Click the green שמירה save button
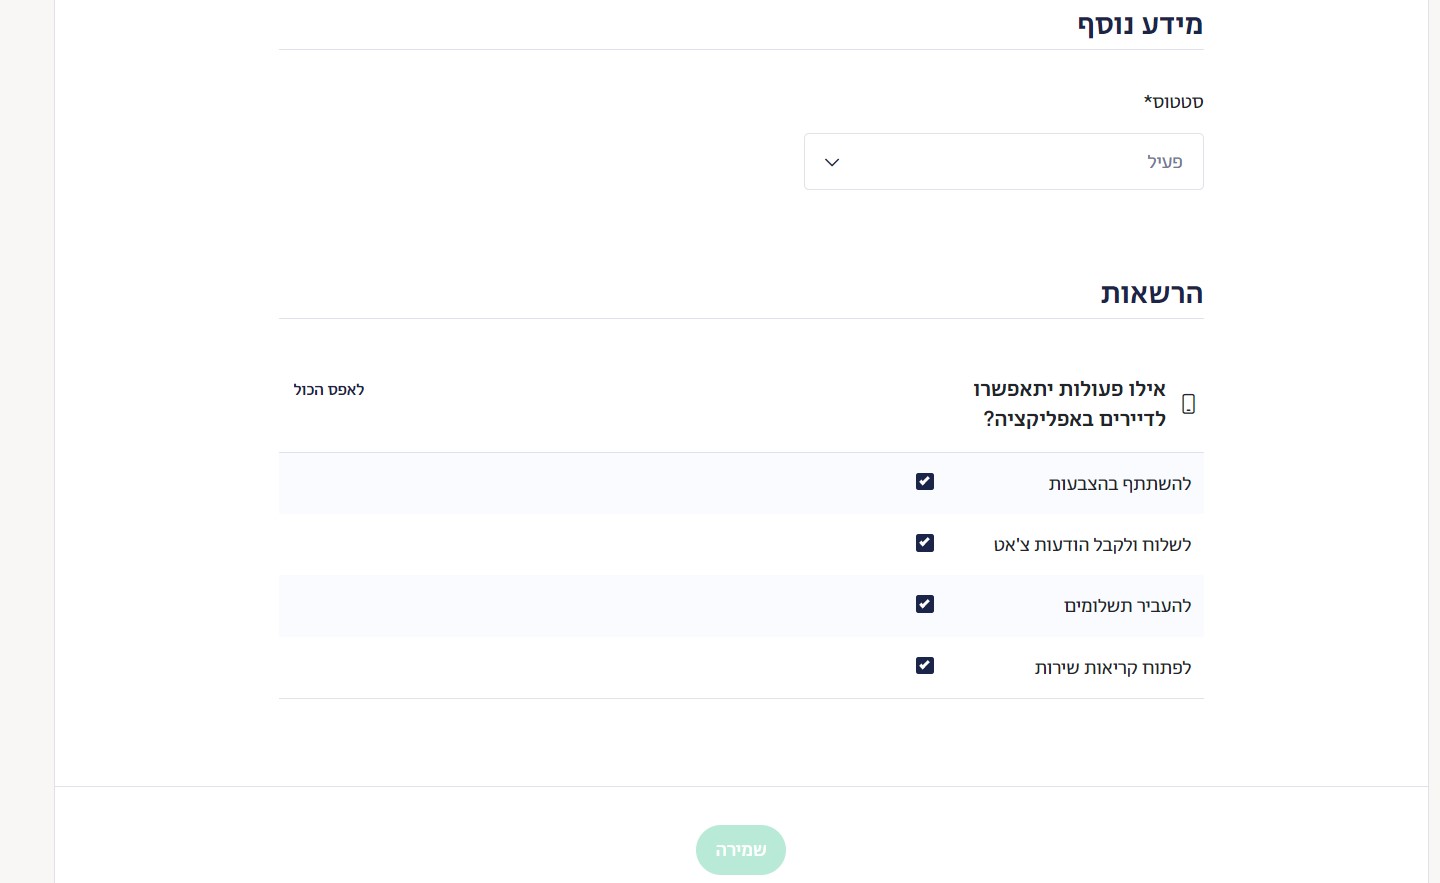 tap(741, 850)
